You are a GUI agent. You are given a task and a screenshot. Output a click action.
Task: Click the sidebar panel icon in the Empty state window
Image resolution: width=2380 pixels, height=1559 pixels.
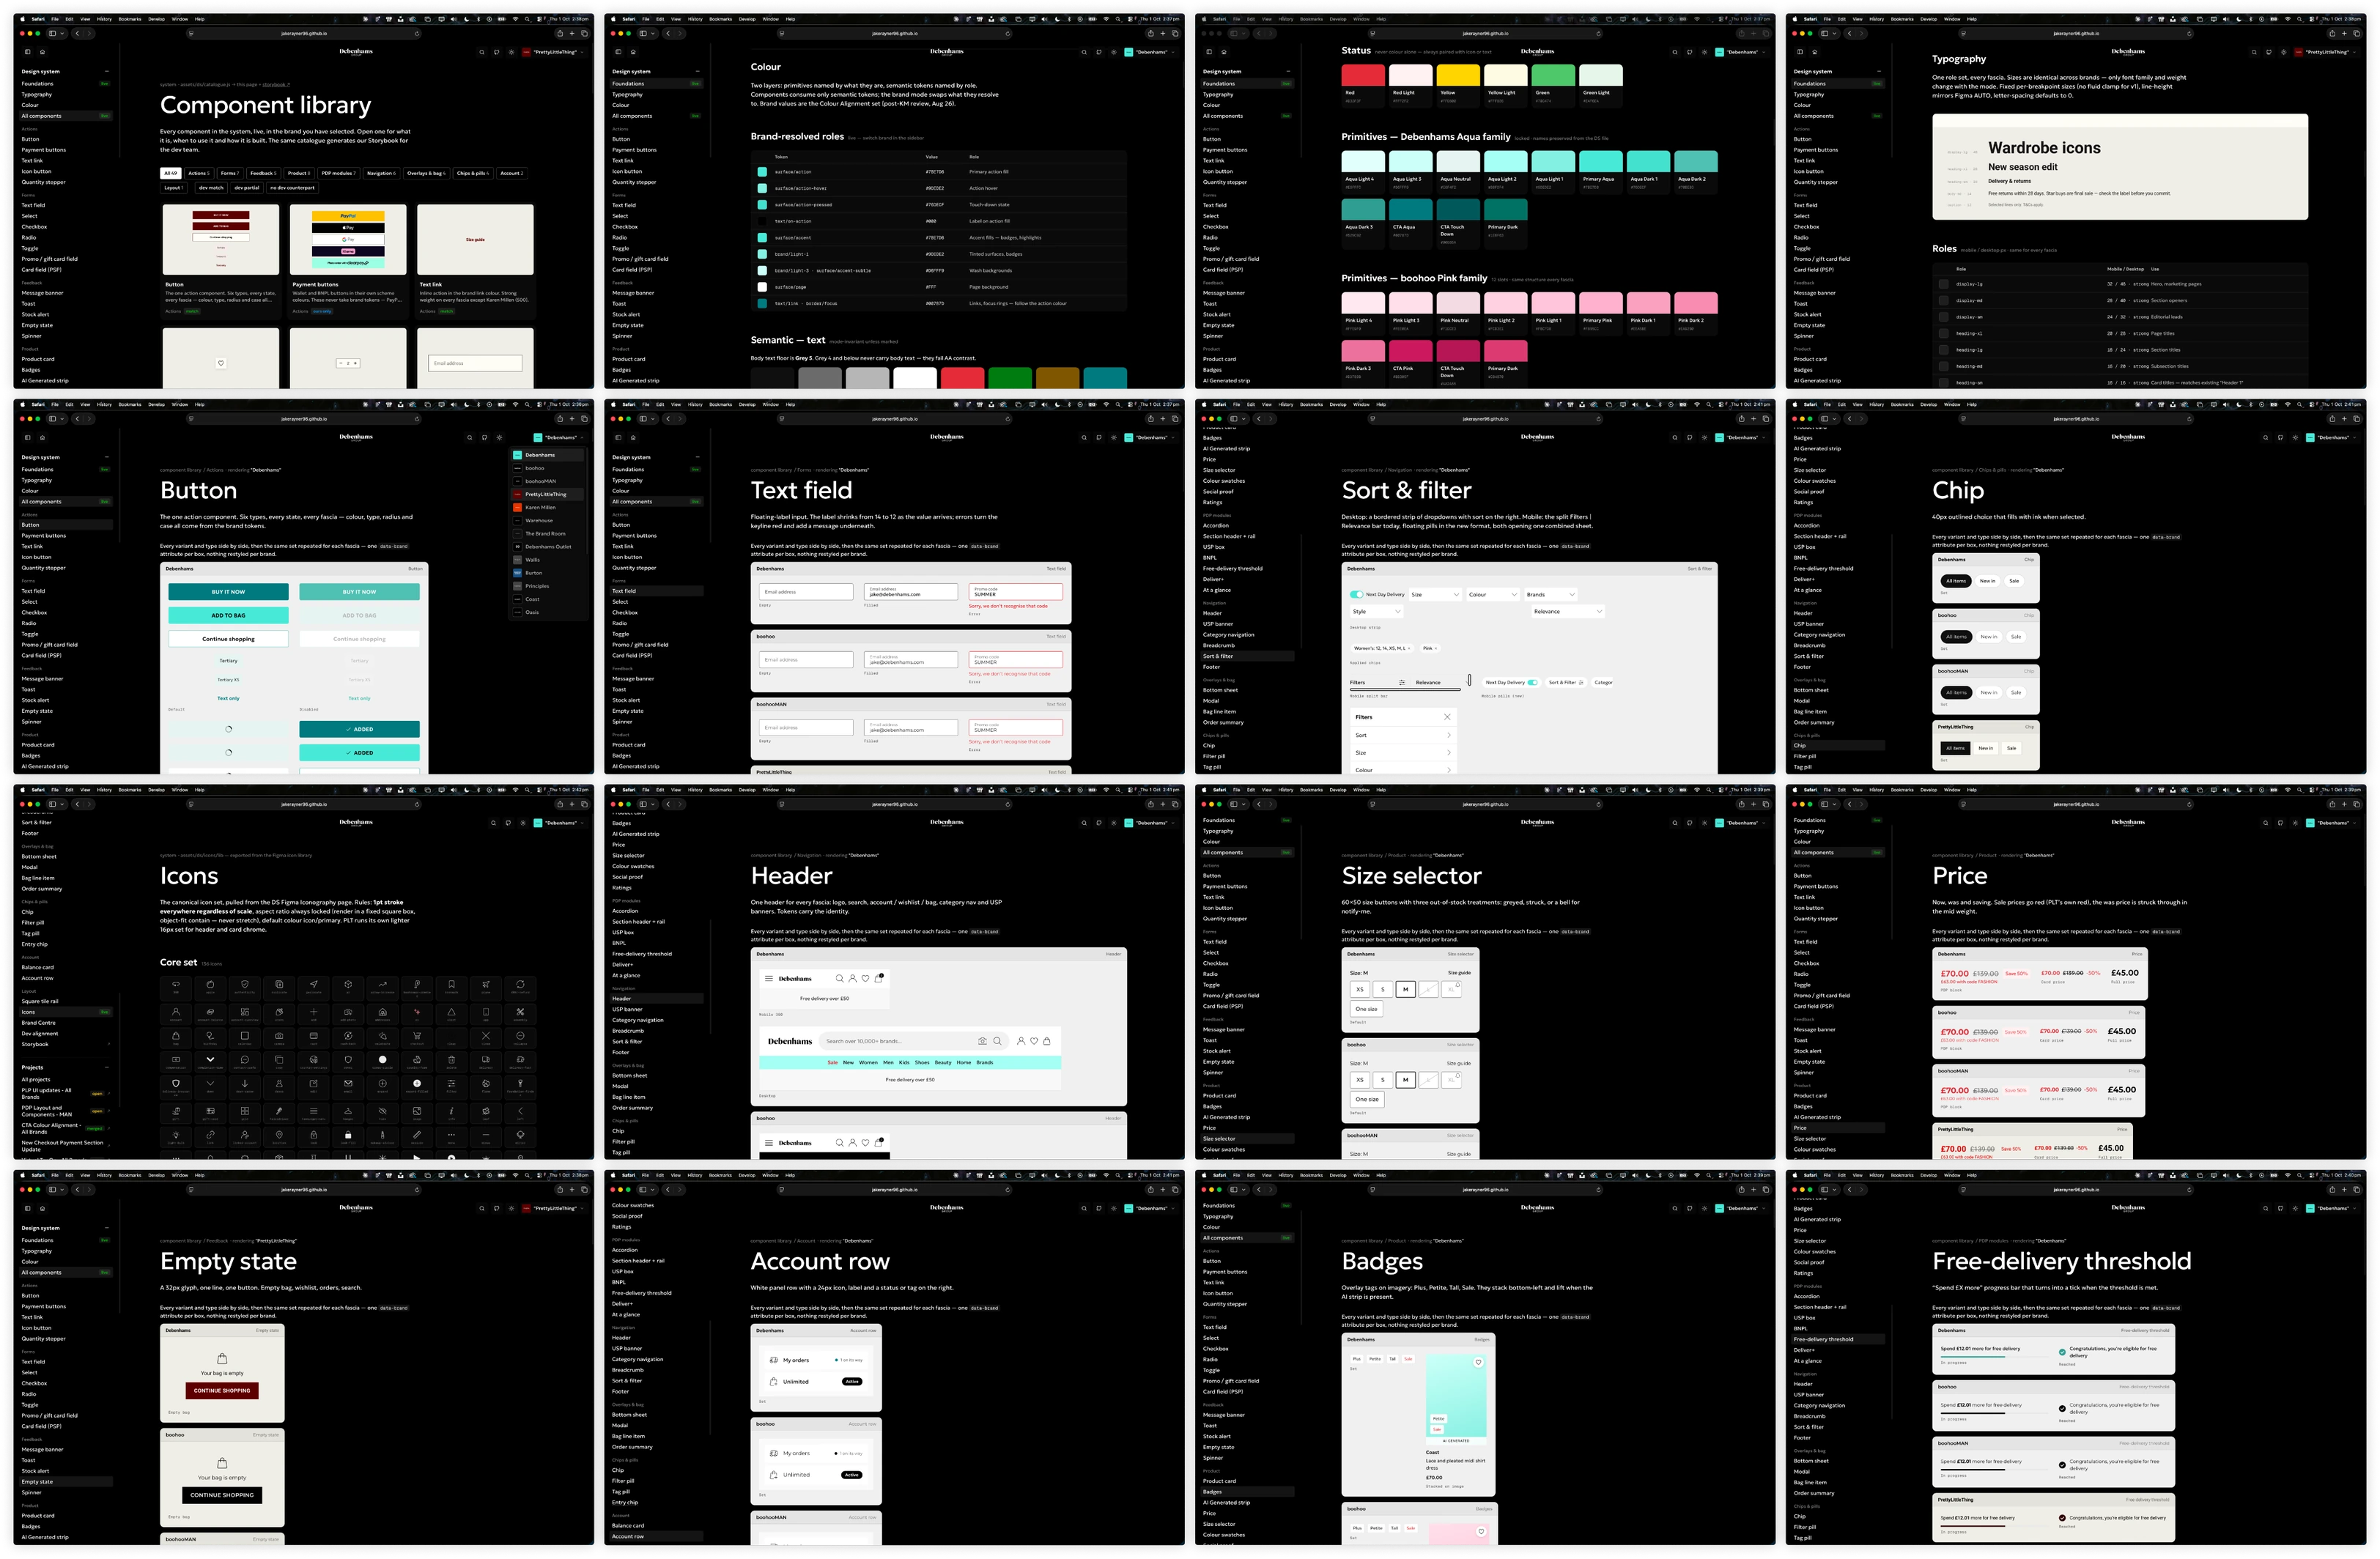27,1208
